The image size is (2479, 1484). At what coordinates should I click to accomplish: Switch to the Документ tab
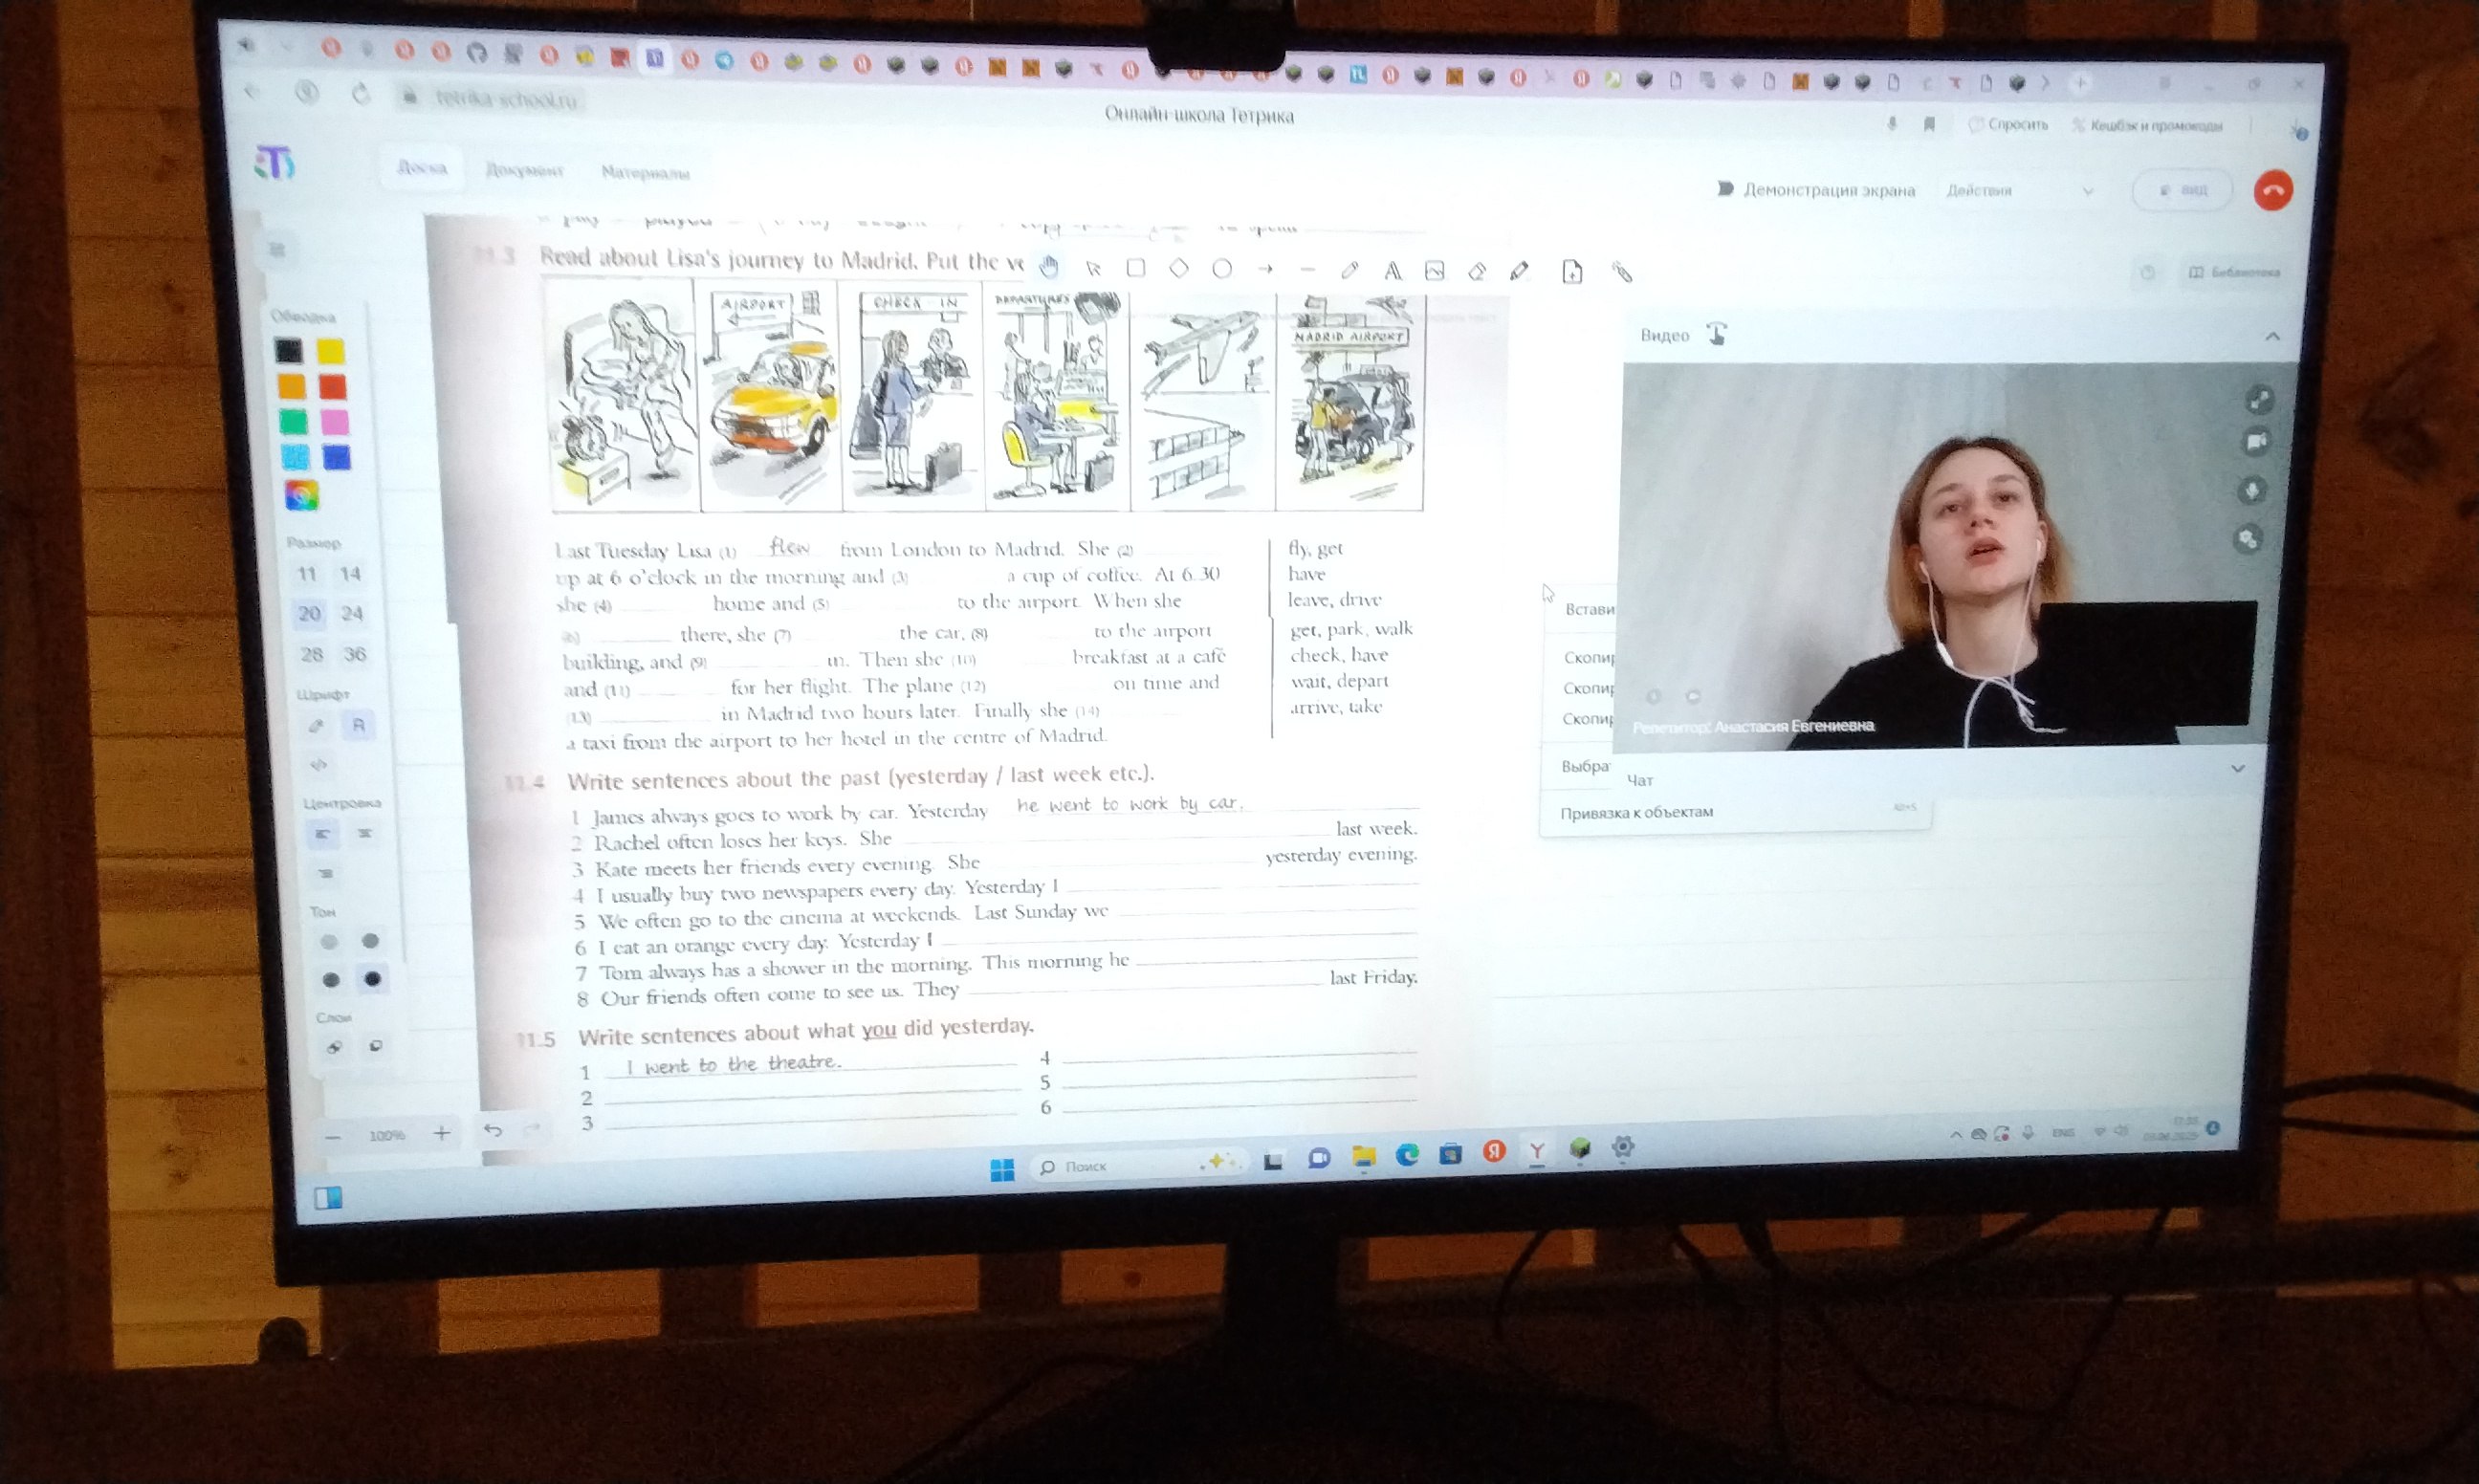click(524, 170)
